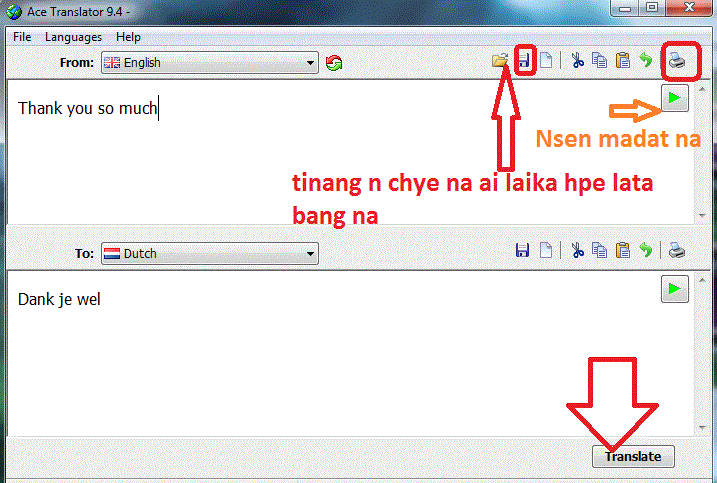
Task: Click in the source text box
Action: coord(350,152)
